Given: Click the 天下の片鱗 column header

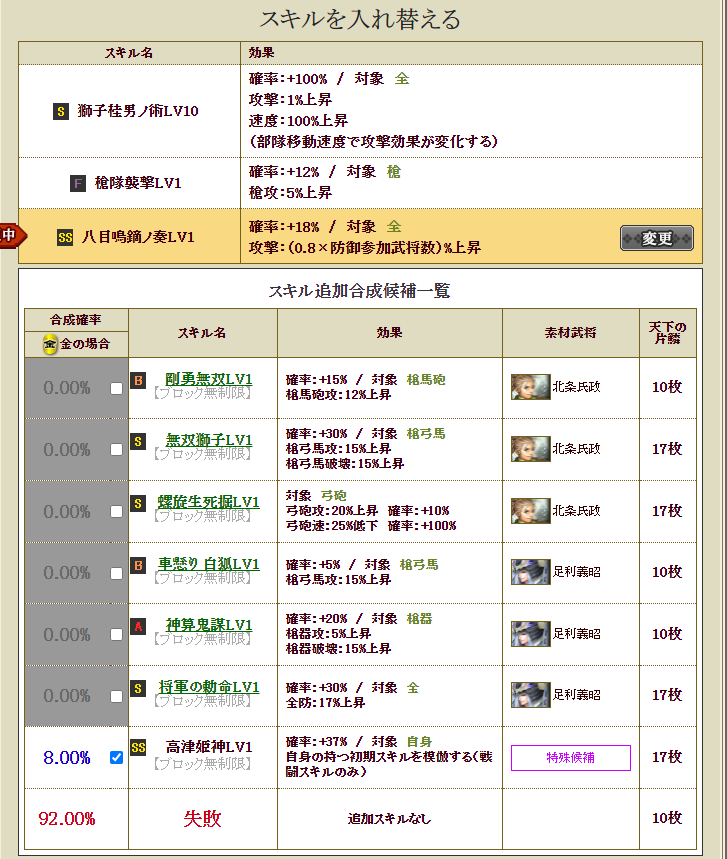Looking at the screenshot, I should (x=667, y=333).
